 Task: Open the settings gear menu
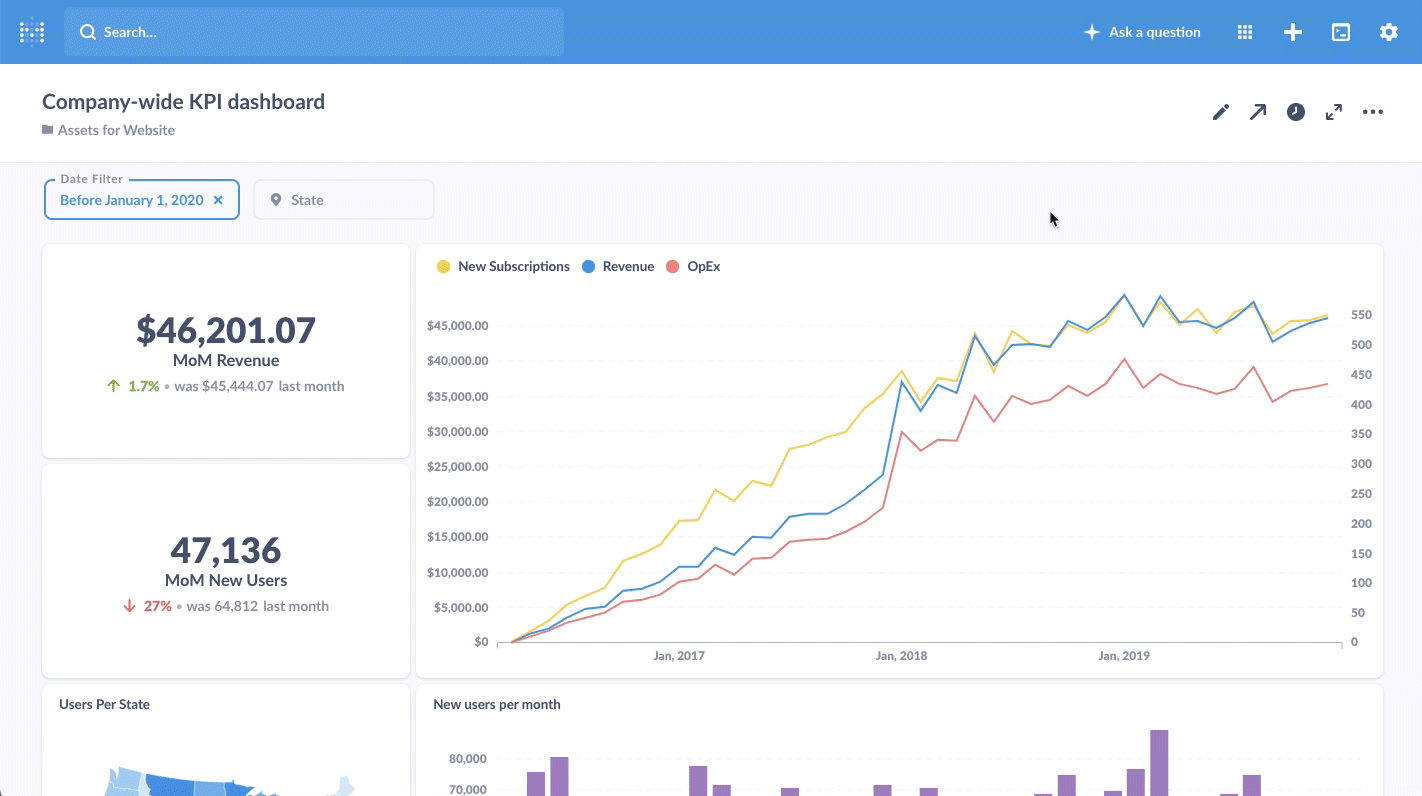(x=1389, y=31)
